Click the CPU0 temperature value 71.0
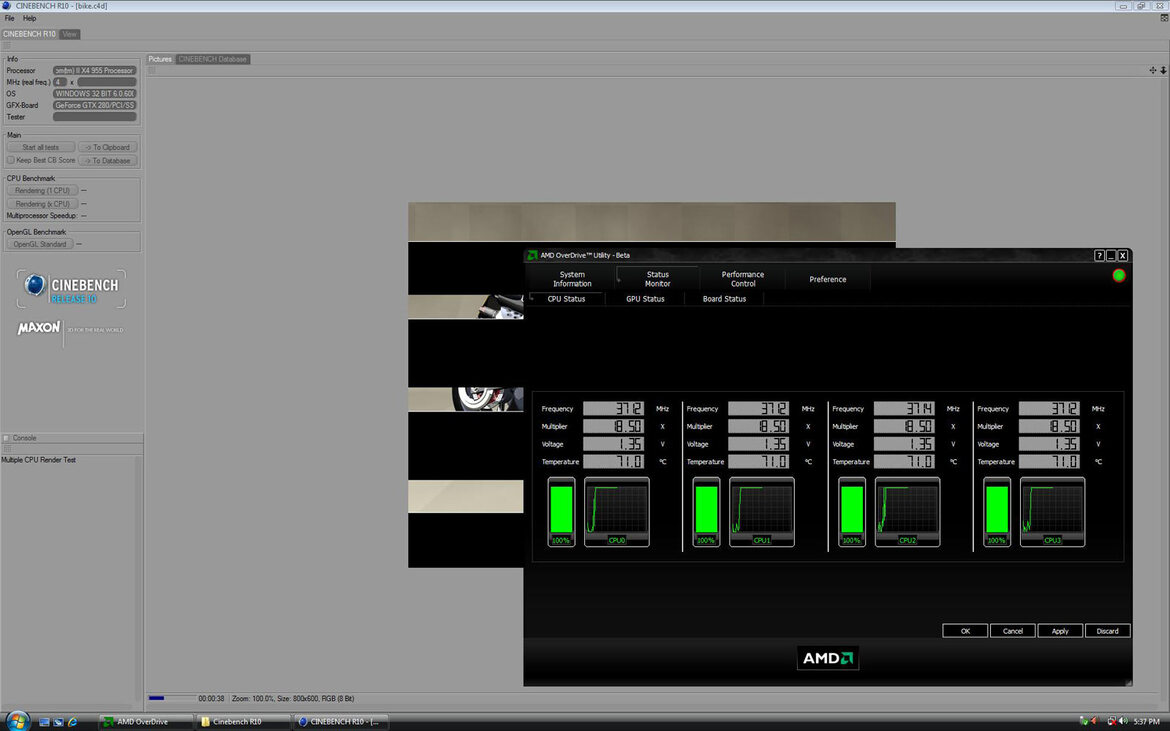 [613, 462]
